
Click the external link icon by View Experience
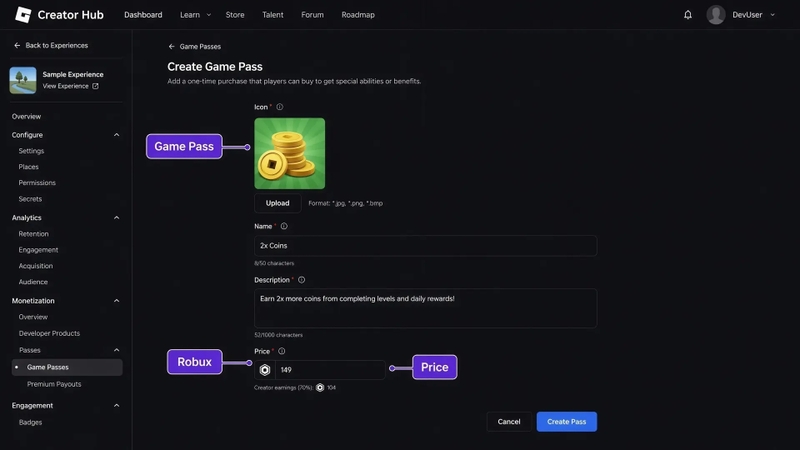coord(95,86)
